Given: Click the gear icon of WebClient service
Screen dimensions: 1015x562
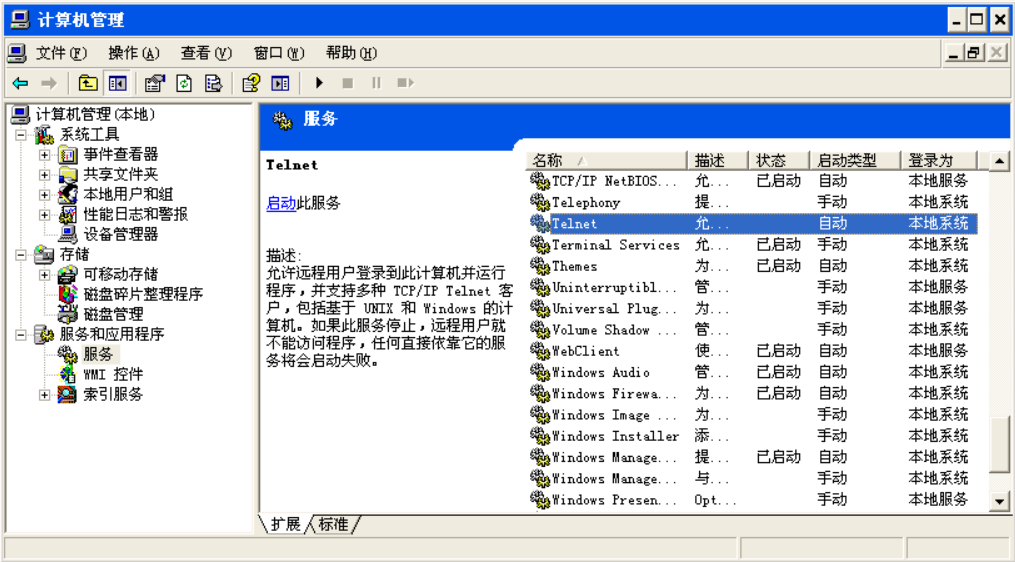Looking at the screenshot, I should click(x=540, y=350).
